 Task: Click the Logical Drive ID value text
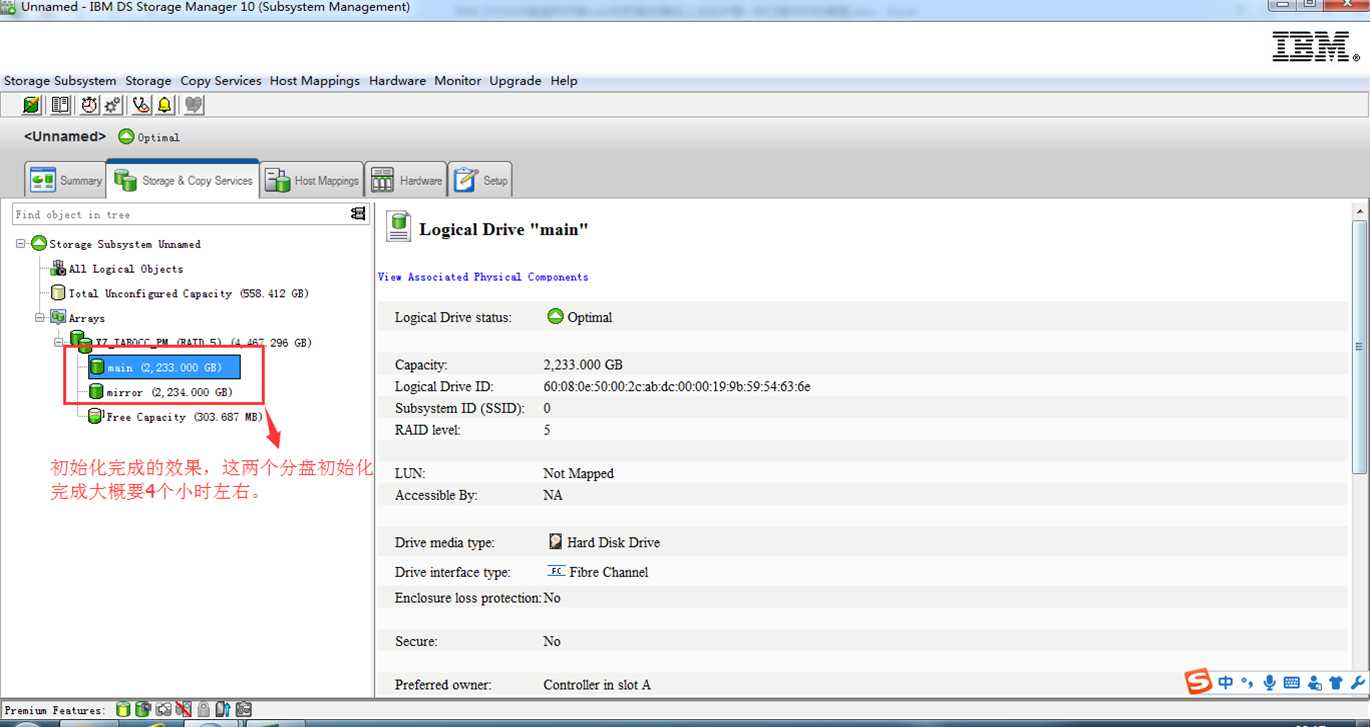pos(677,387)
